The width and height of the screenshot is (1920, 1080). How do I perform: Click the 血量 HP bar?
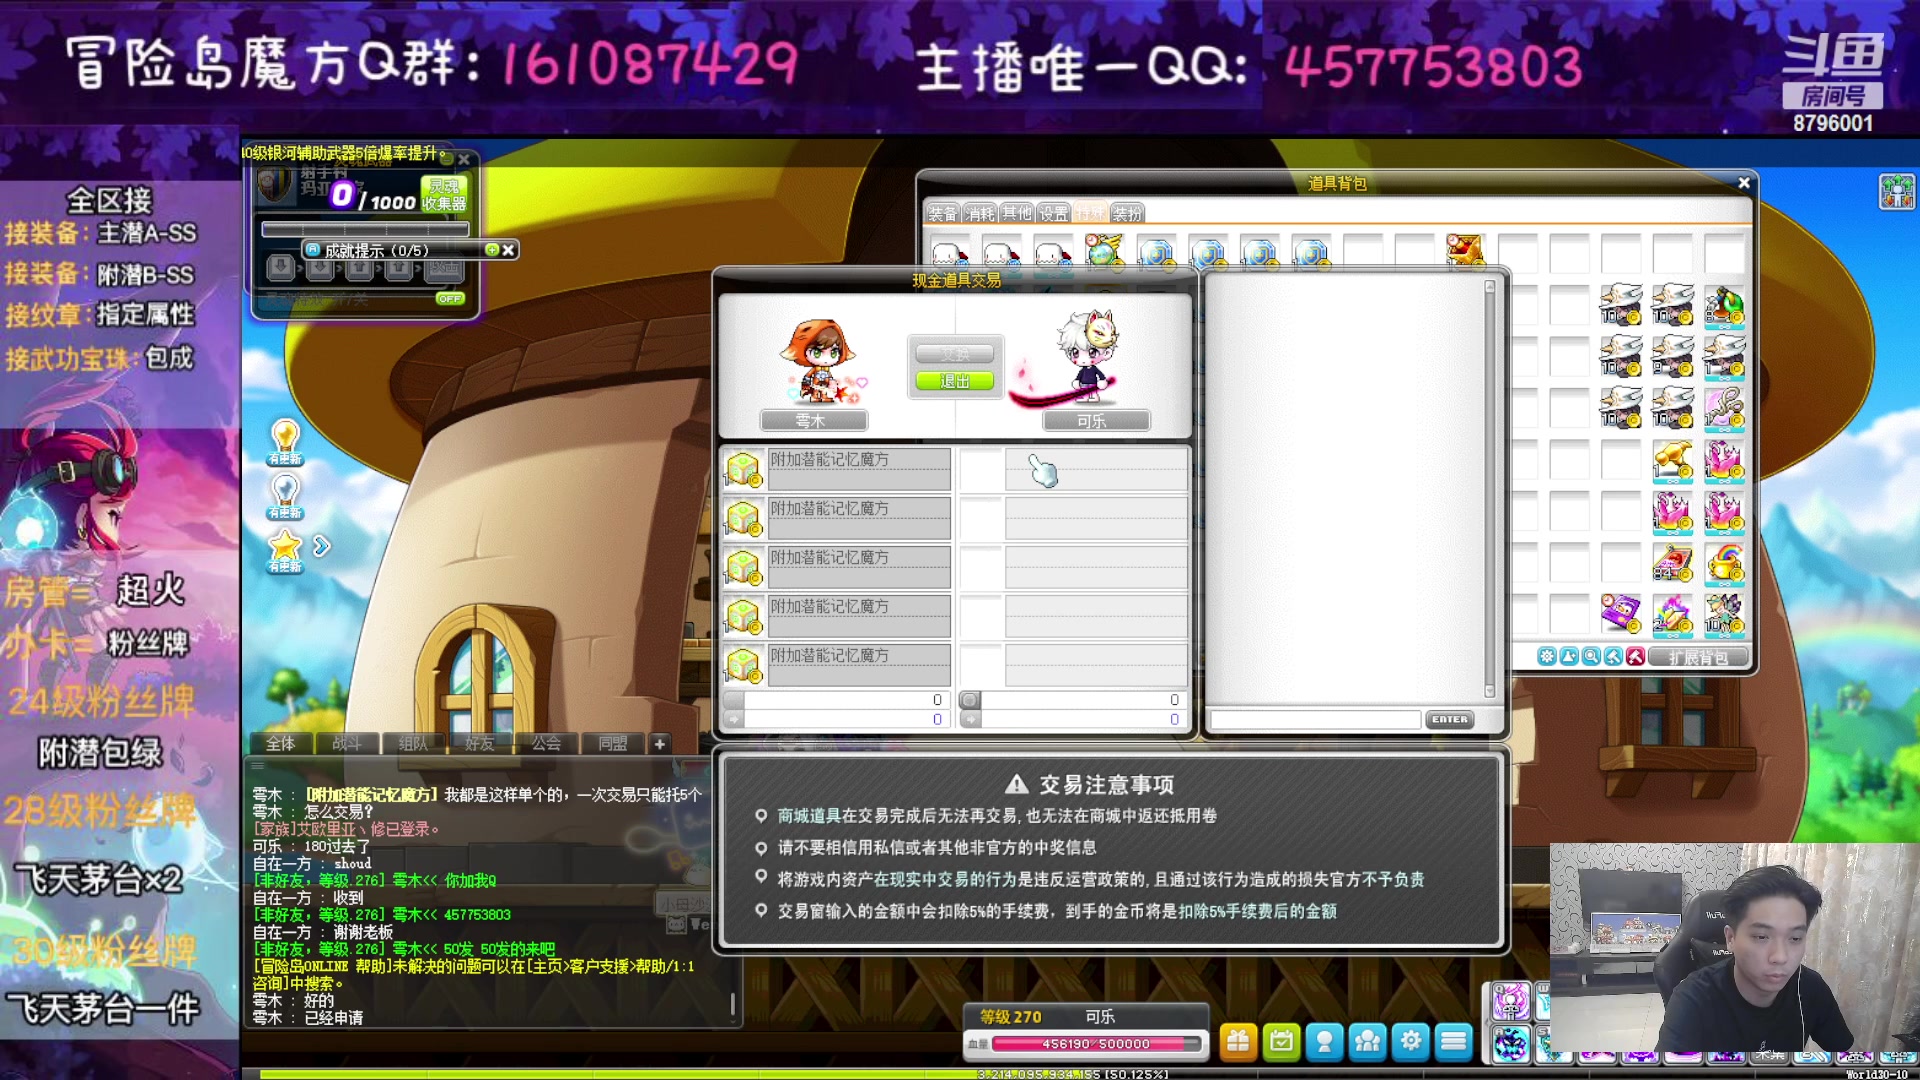coord(1096,1043)
